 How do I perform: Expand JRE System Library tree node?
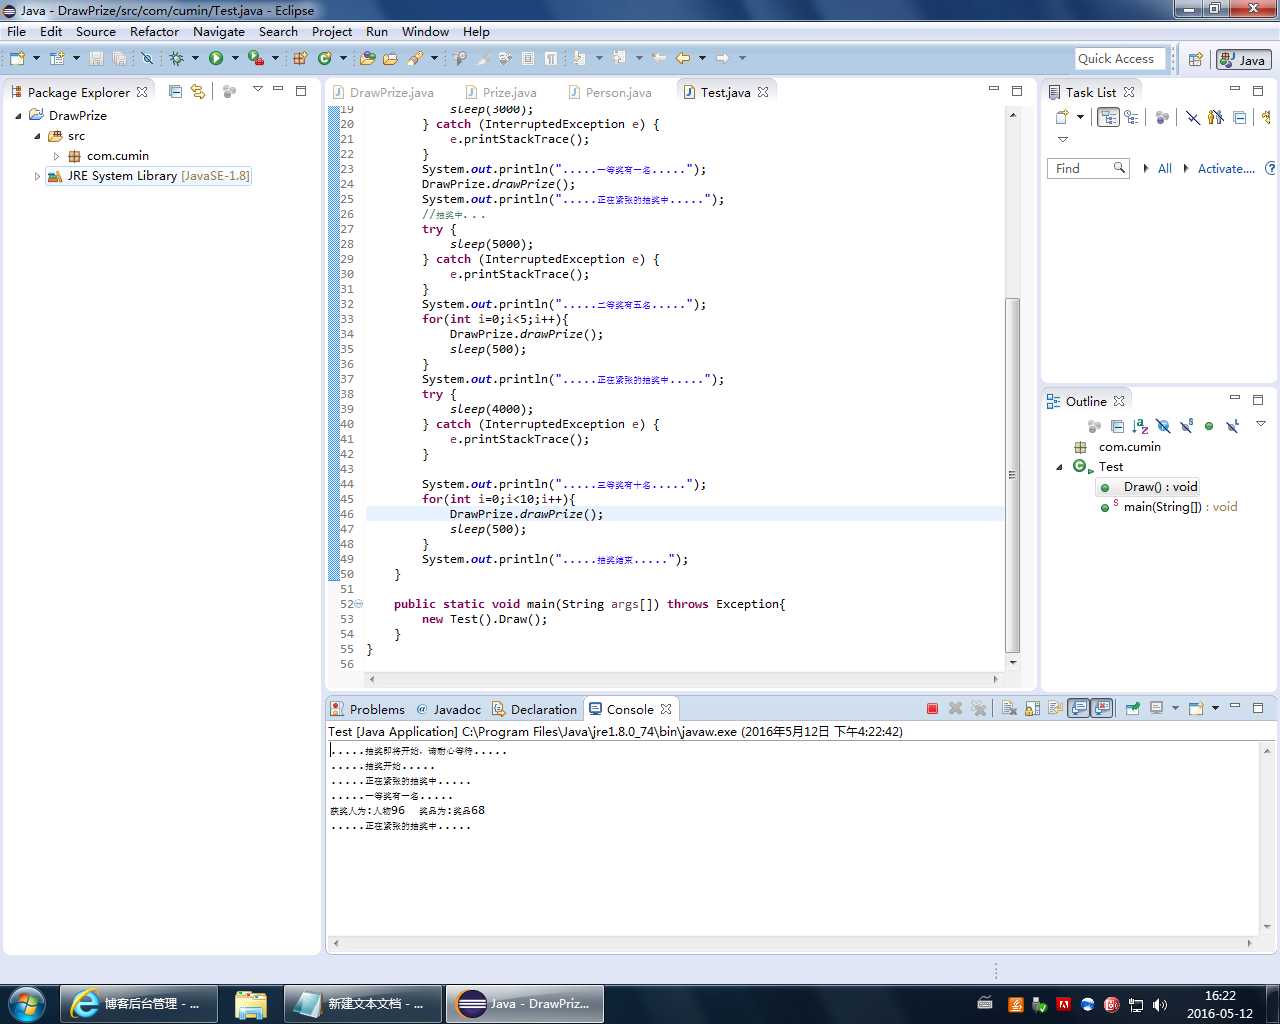coord(38,176)
